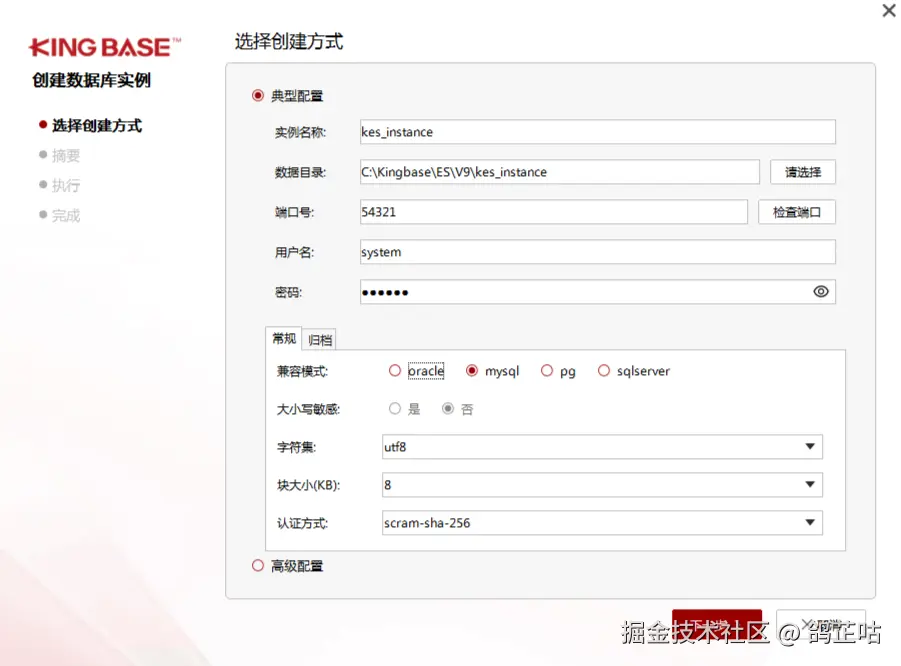Select the 完成 step in sidebar
The image size is (901, 666).
coord(66,215)
